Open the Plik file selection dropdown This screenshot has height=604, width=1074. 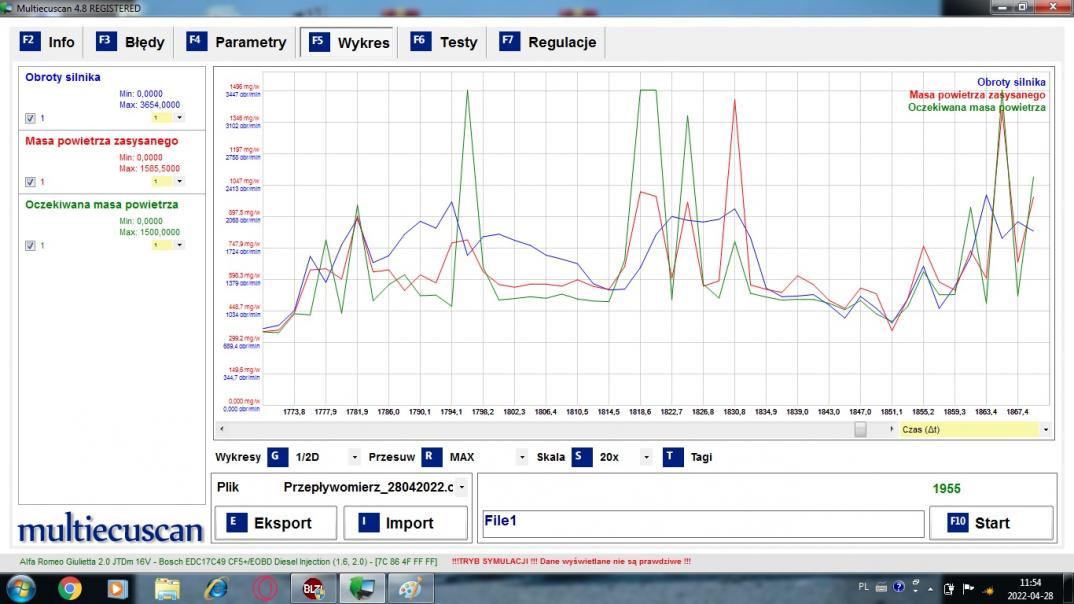462,488
